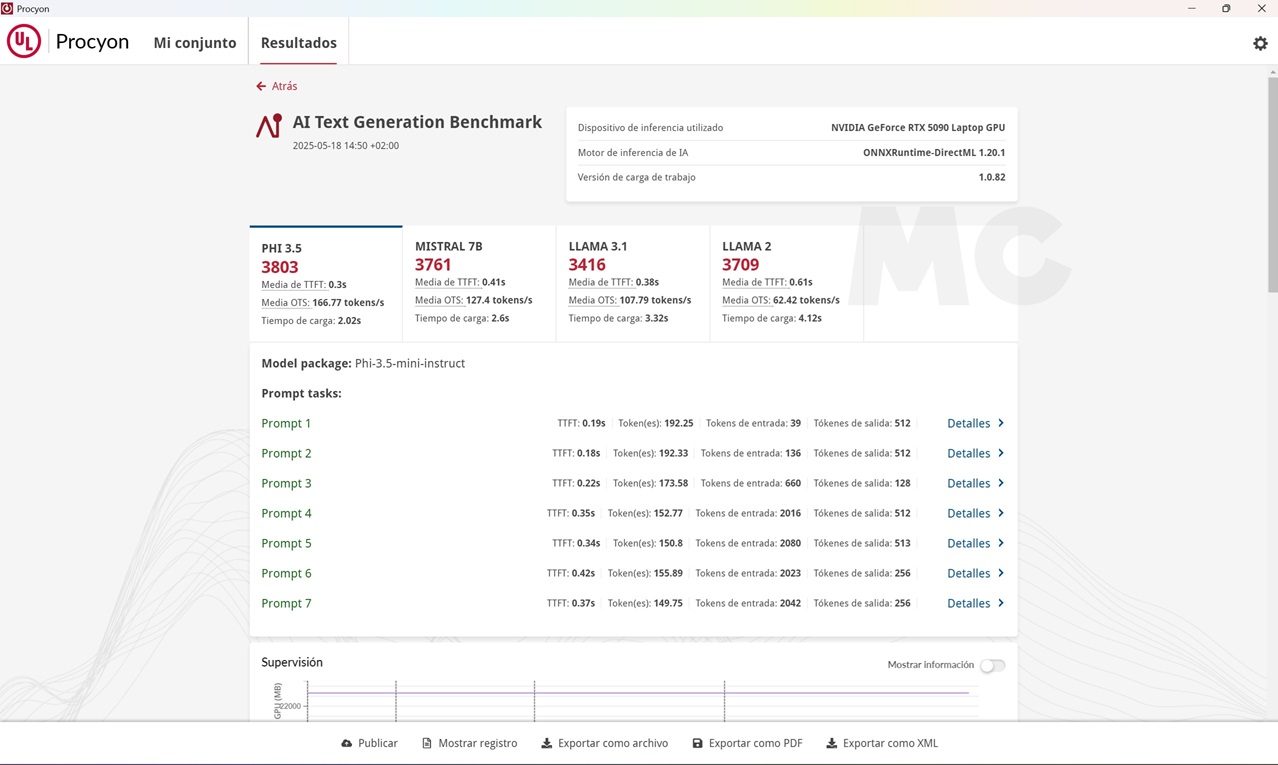The image size is (1278, 765).
Task: Open the LLAMA 2 score tab
Action: point(786,283)
